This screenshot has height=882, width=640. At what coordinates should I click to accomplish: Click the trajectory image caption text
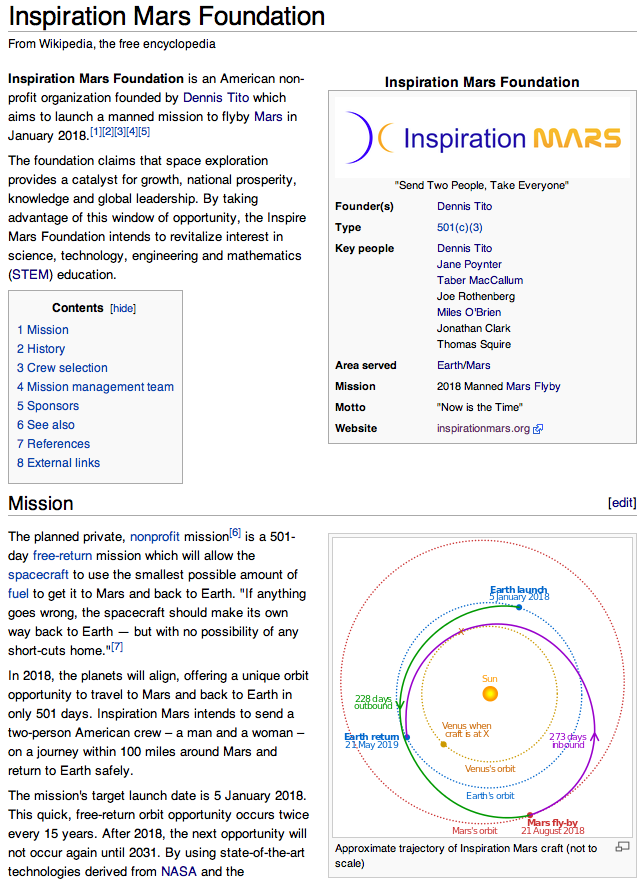(x=466, y=856)
